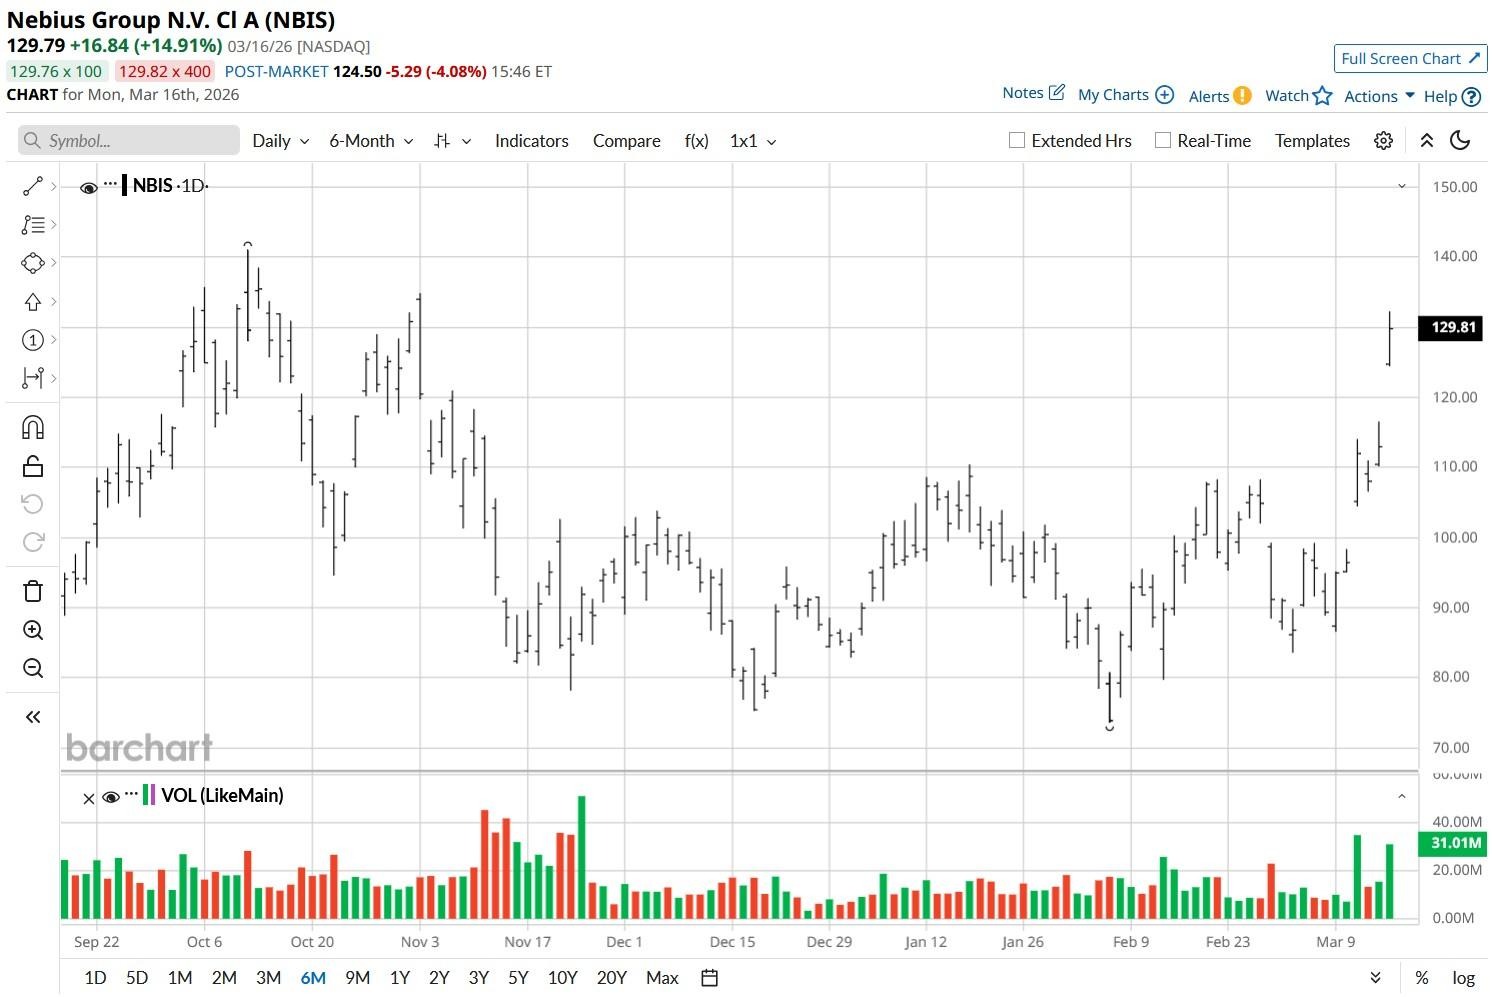Image resolution: width=1492 pixels, height=997 pixels.
Task: Open the 1x1 grid layout dropdown
Action: click(753, 141)
